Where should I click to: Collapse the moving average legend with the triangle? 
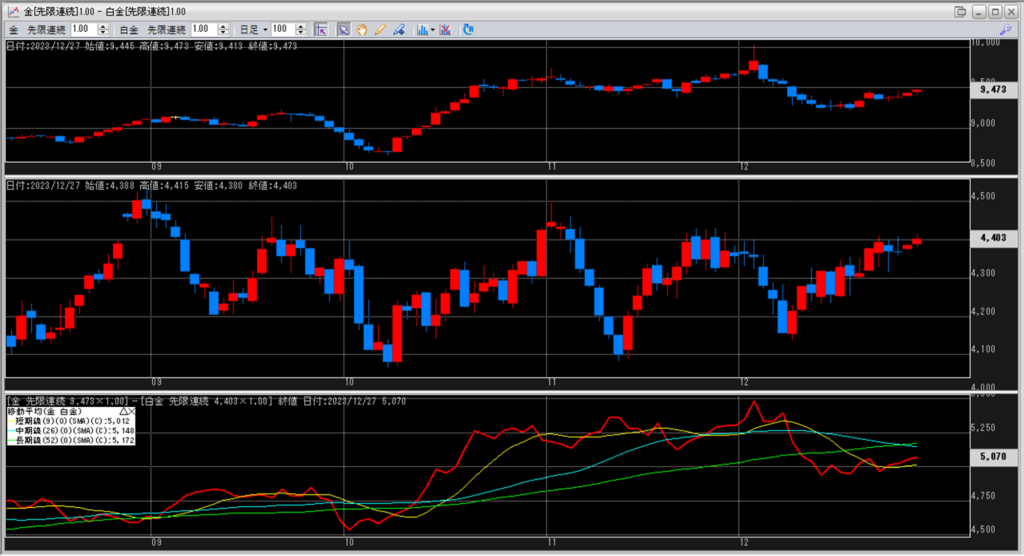[124, 411]
